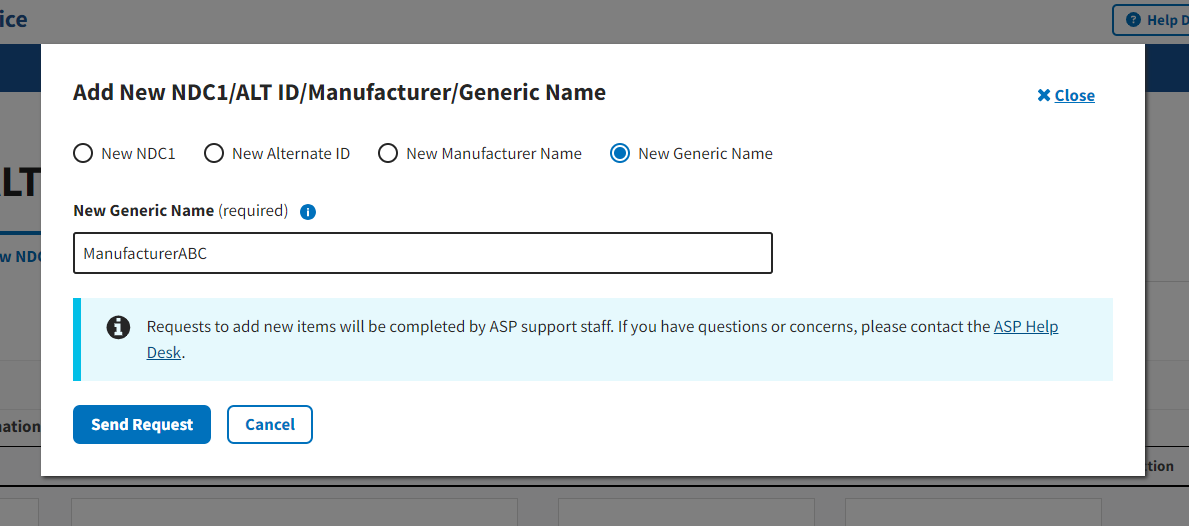Image resolution: width=1189 pixels, height=526 pixels.
Task: Click the "New Manufacturer Name" option label text
Action: (494, 154)
